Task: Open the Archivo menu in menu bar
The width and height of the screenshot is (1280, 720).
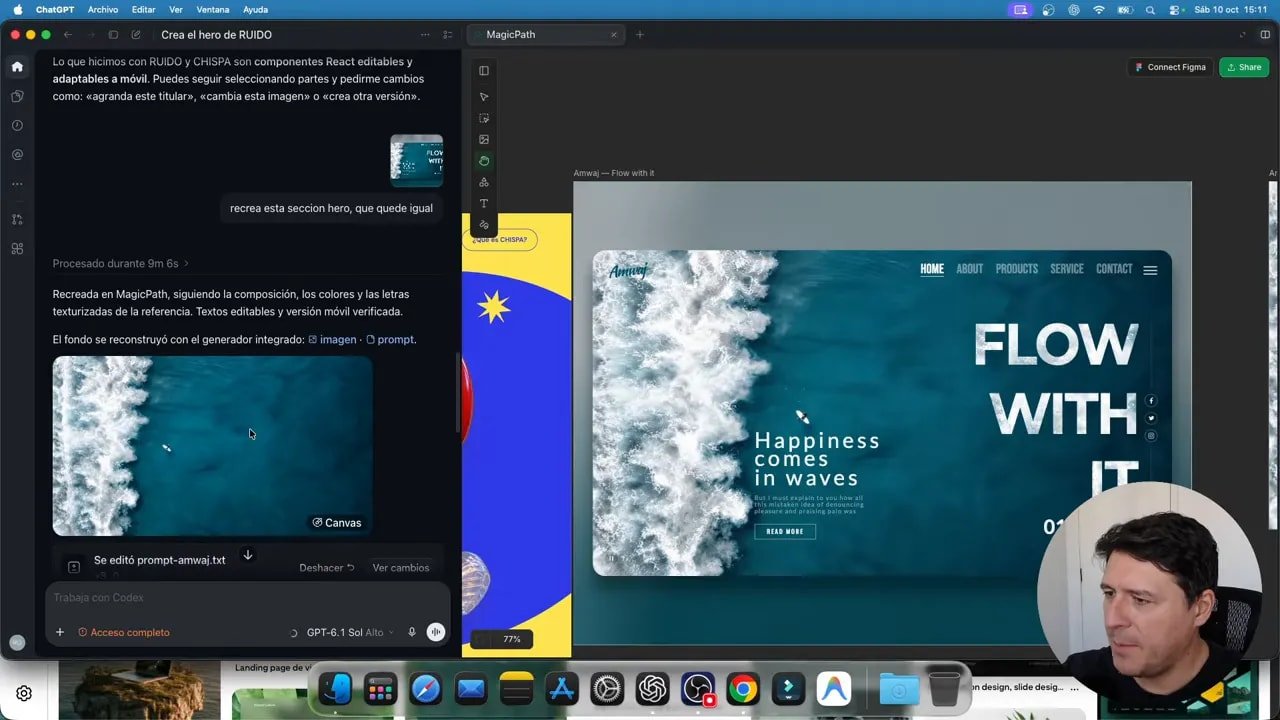Action: coord(103,9)
